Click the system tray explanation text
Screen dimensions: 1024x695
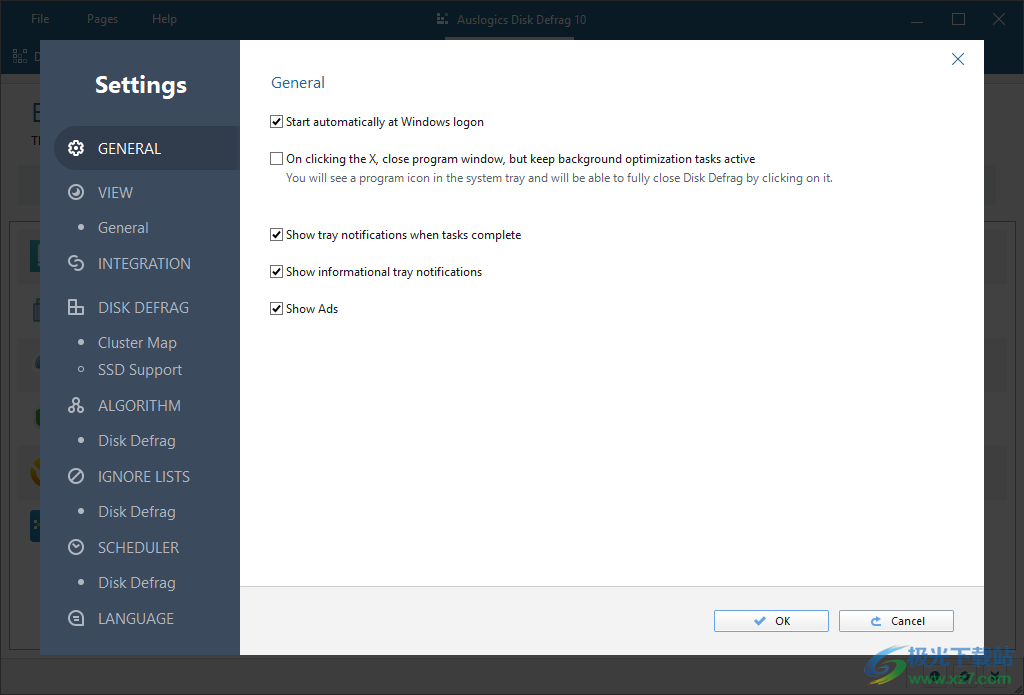click(x=559, y=178)
